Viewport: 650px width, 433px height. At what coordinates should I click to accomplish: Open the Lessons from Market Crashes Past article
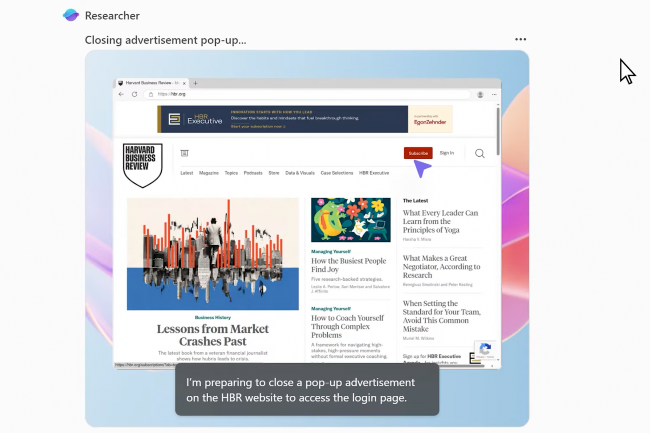pos(212,334)
